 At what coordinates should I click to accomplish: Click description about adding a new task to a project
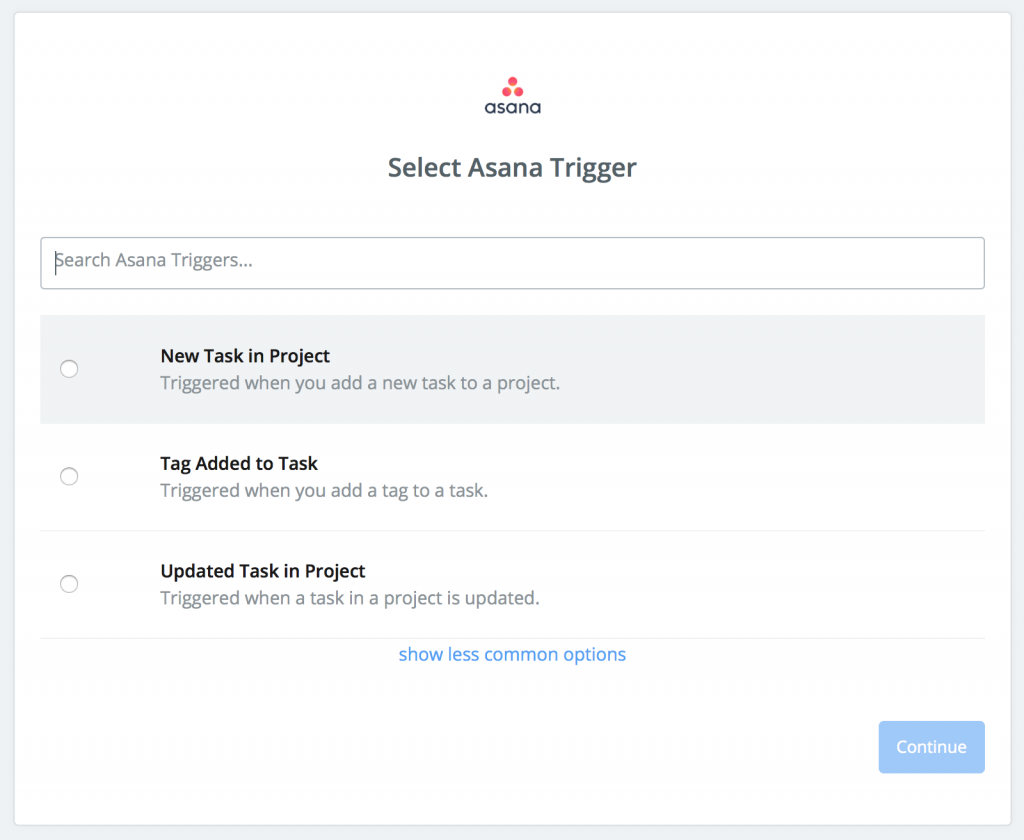pos(360,383)
